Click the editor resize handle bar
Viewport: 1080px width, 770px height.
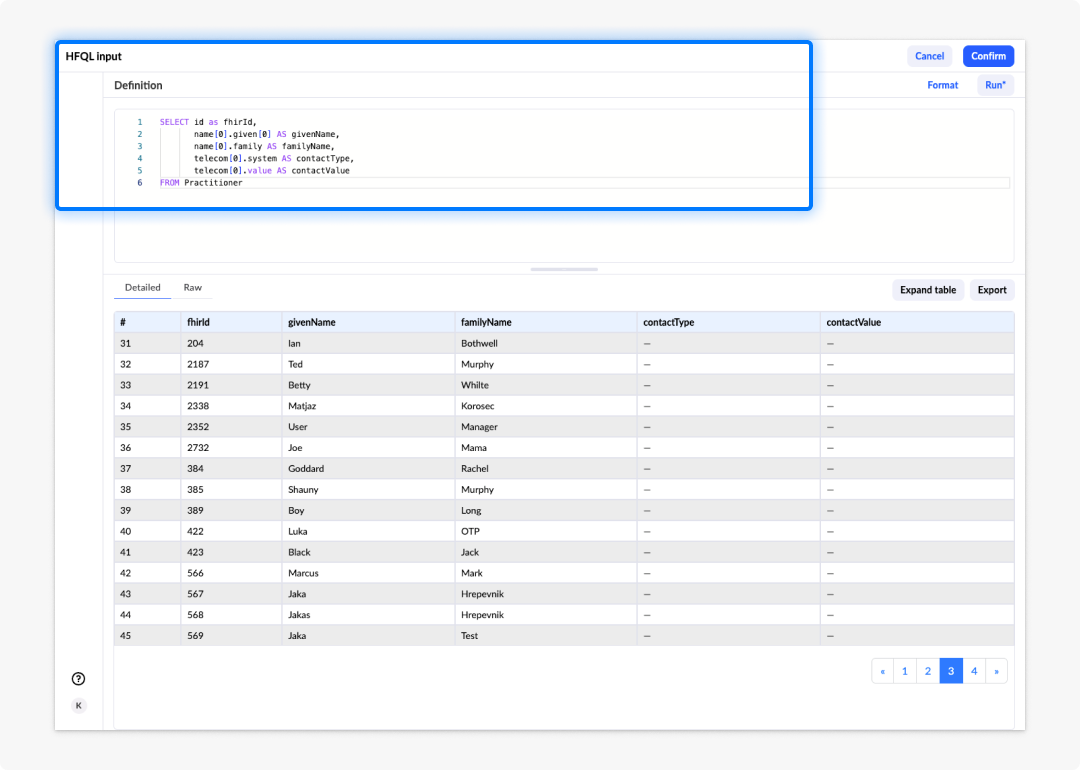(564, 269)
